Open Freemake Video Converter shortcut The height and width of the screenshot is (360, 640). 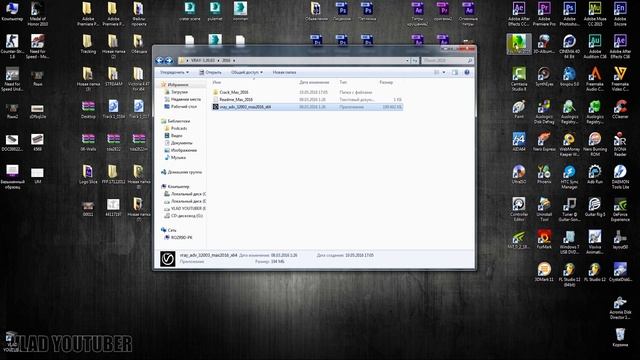click(x=620, y=78)
